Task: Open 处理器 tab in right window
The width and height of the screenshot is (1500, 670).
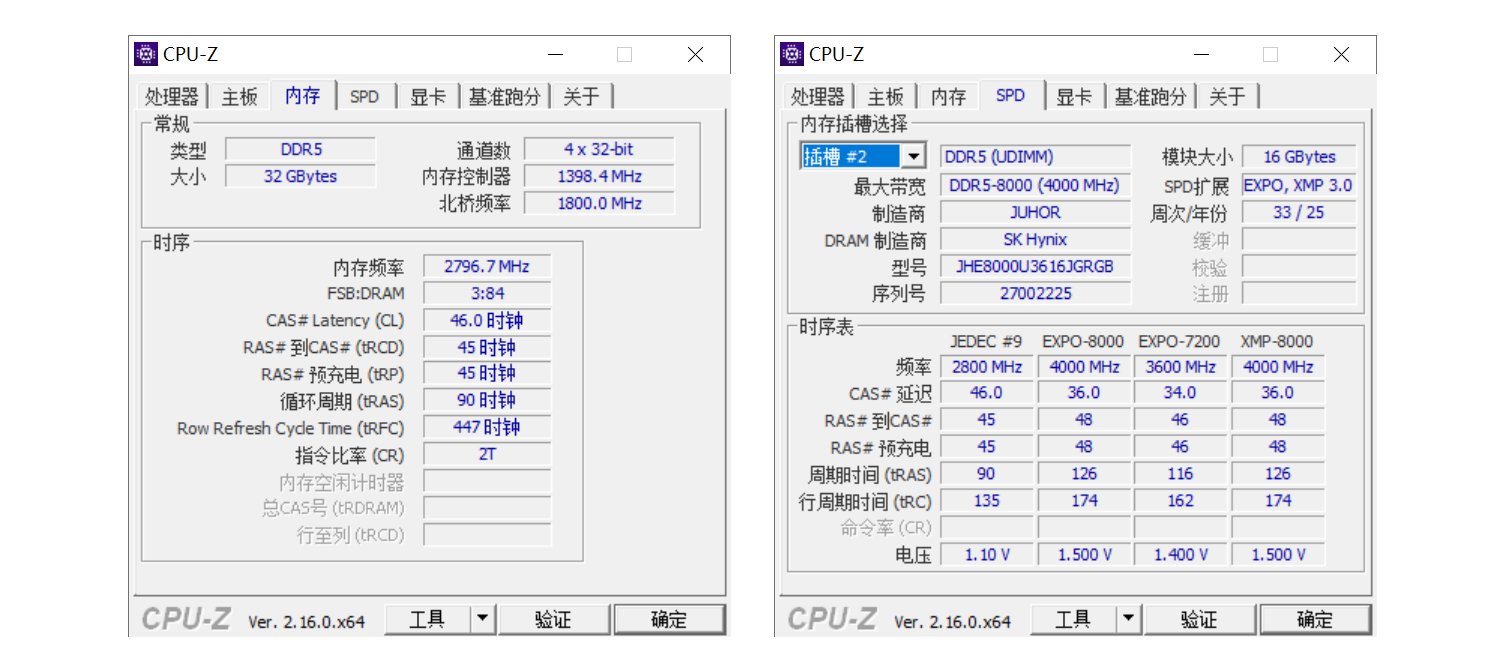Action: point(818,96)
